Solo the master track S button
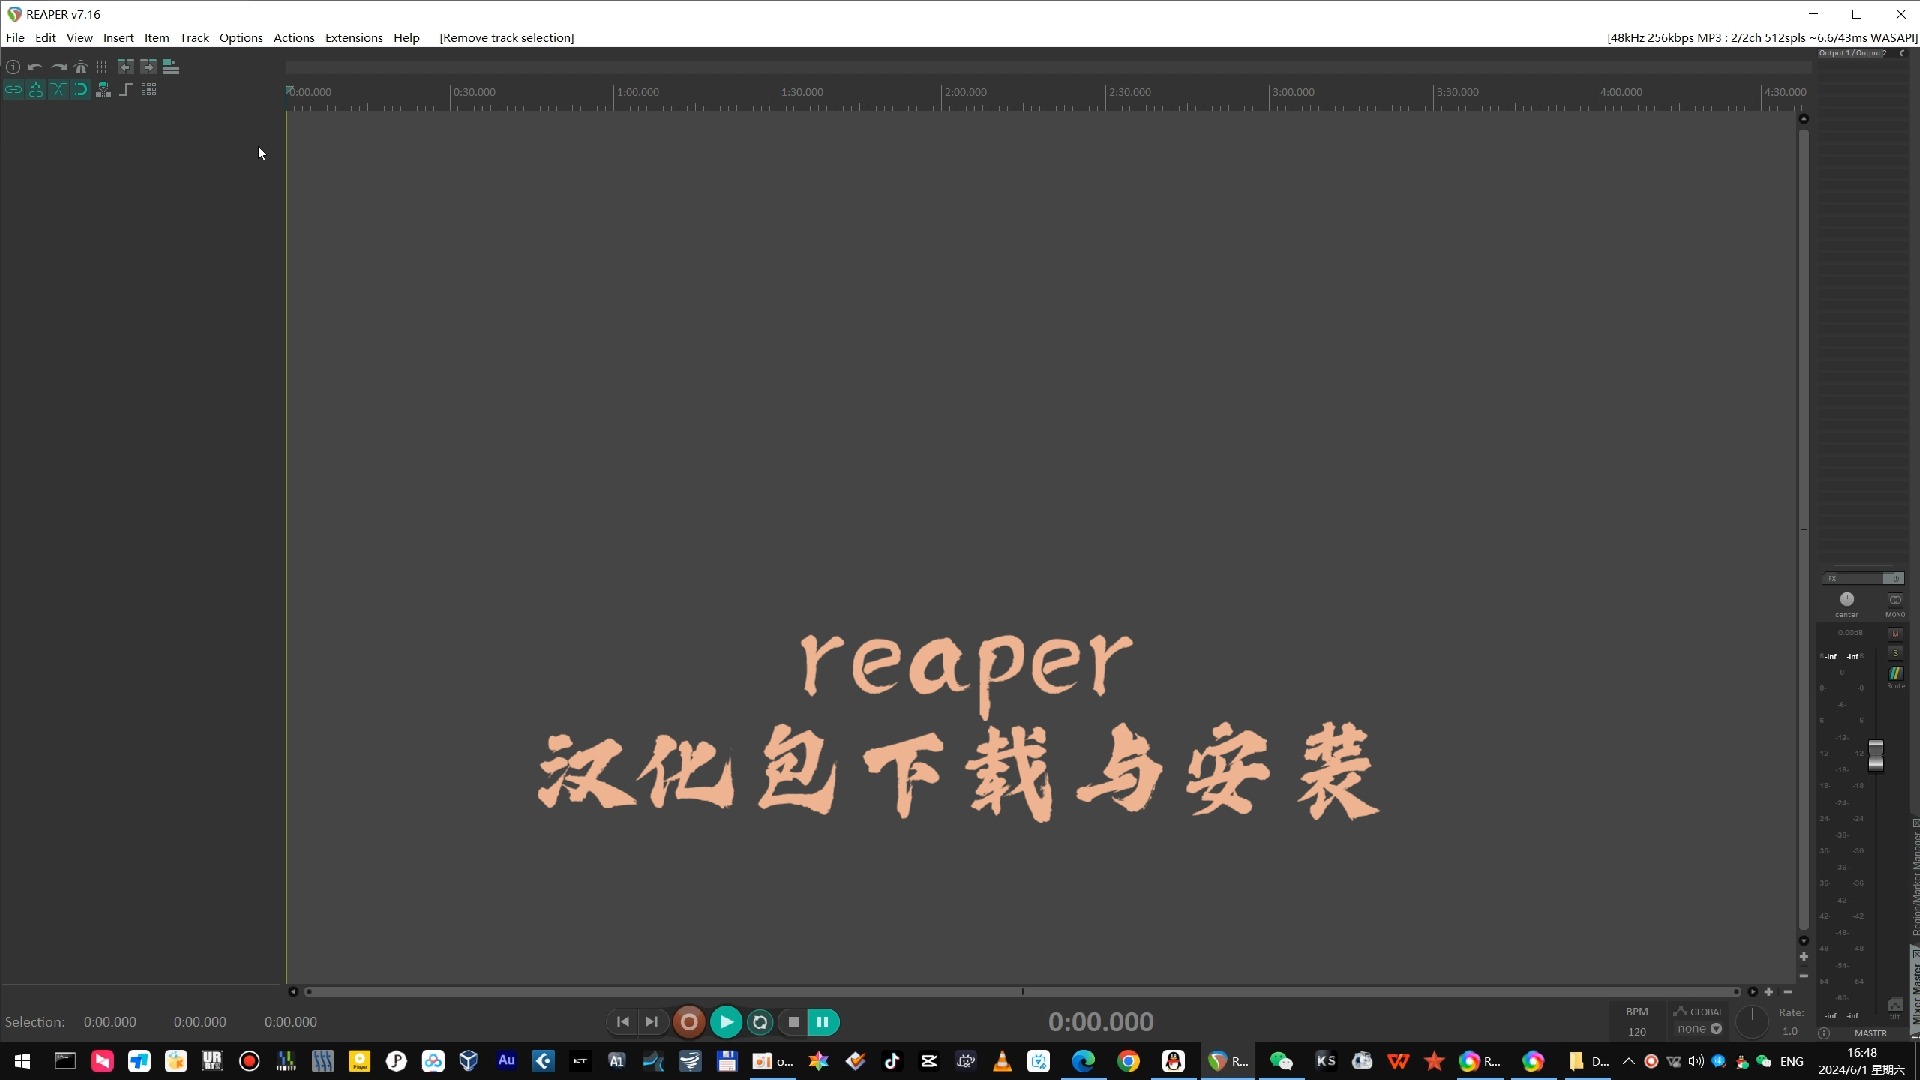The height and width of the screenshot is (1080, 1920). click(x=1895, y=652)
